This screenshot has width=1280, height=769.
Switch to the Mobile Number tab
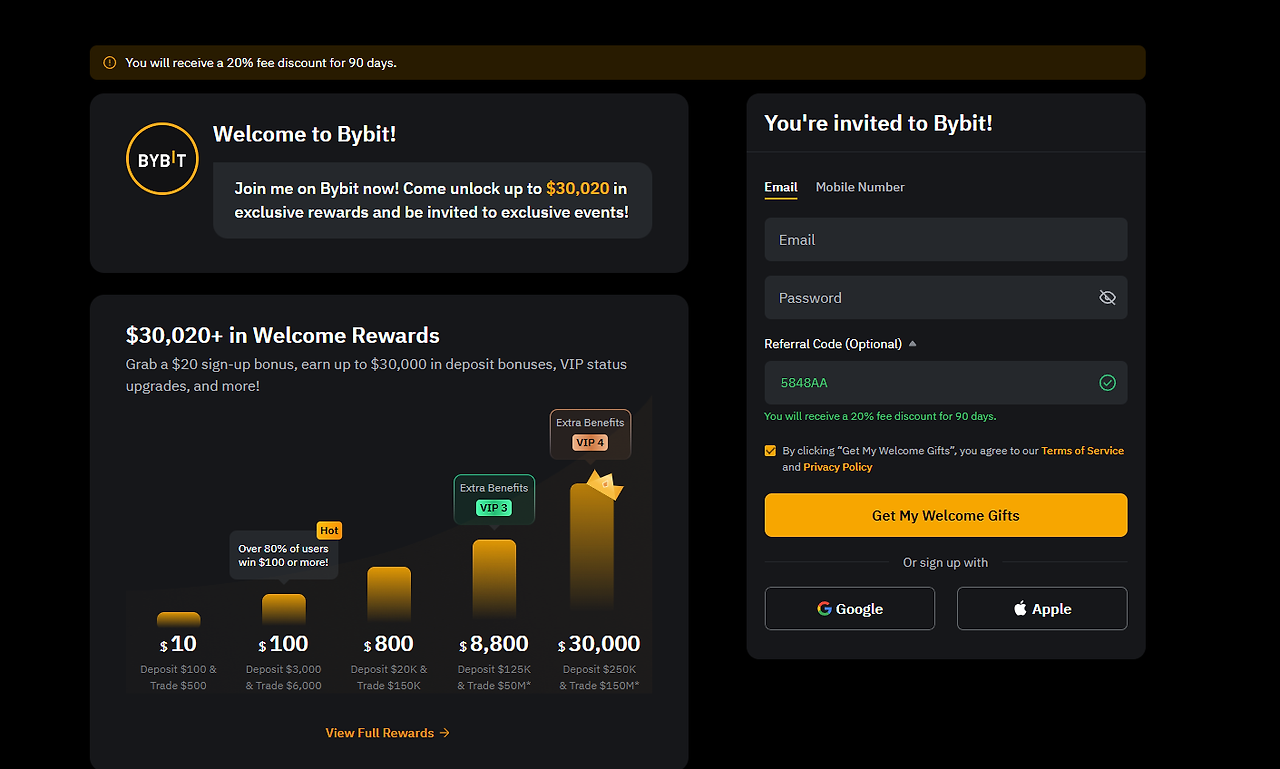860,187
